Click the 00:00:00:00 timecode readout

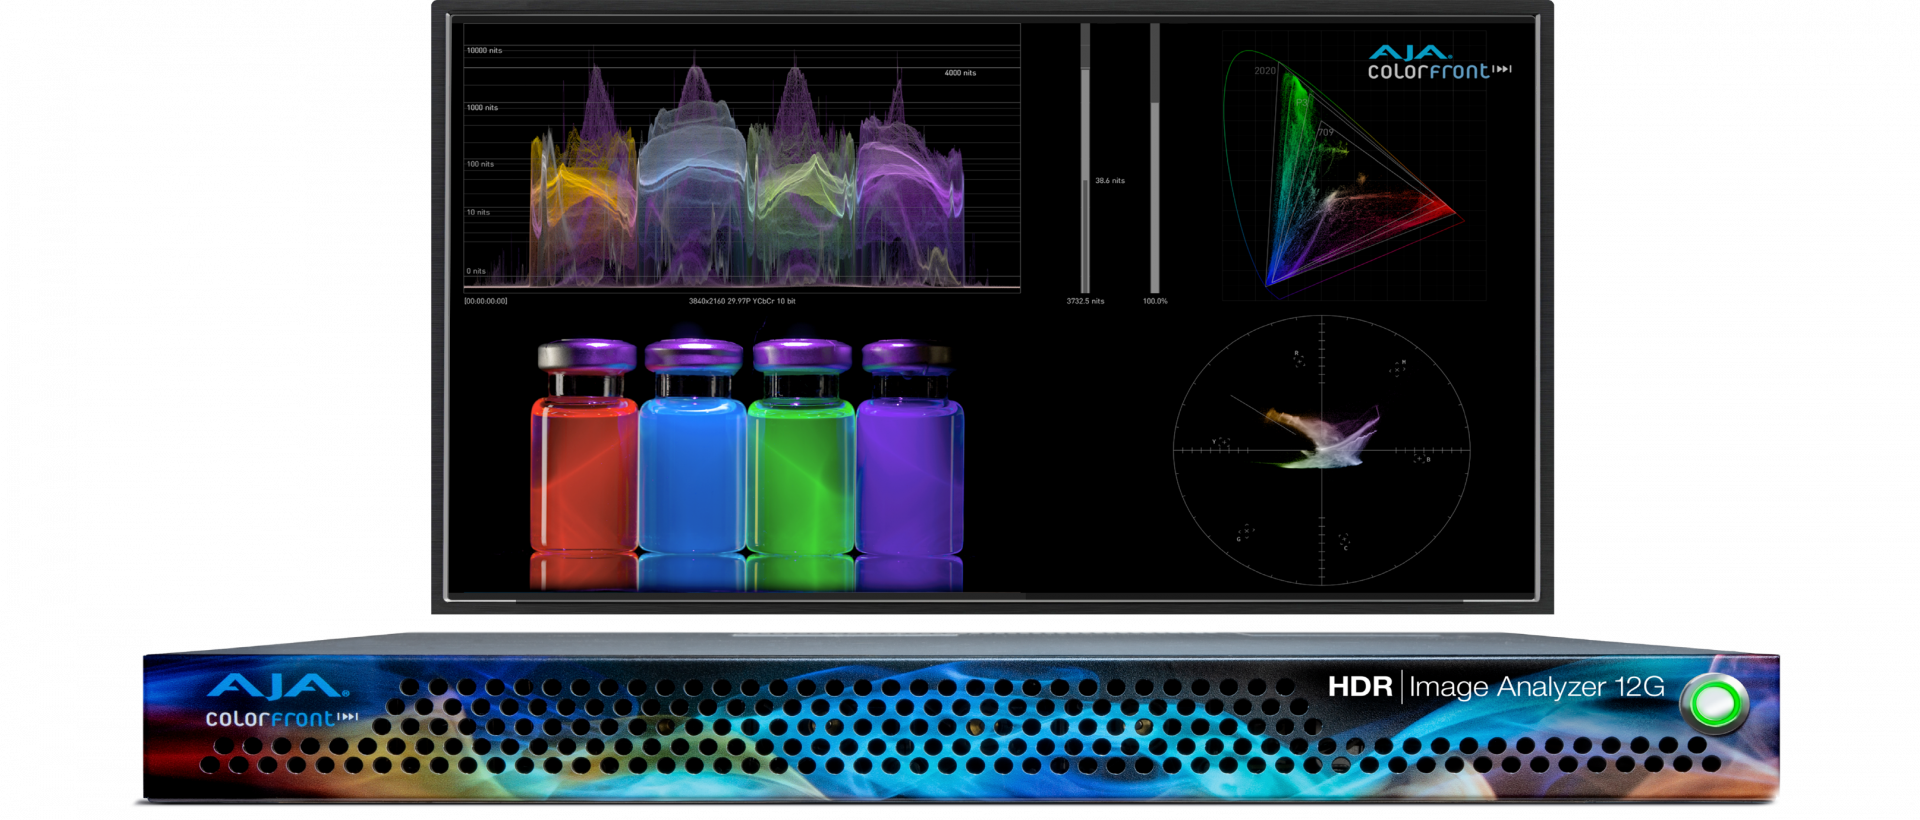(x=485, y=301)
